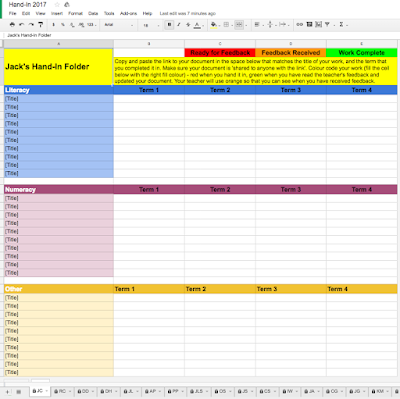Screen dimensions: 400x399
Task: Click the folder icon beside the title
Action: (x=67, y=5)
